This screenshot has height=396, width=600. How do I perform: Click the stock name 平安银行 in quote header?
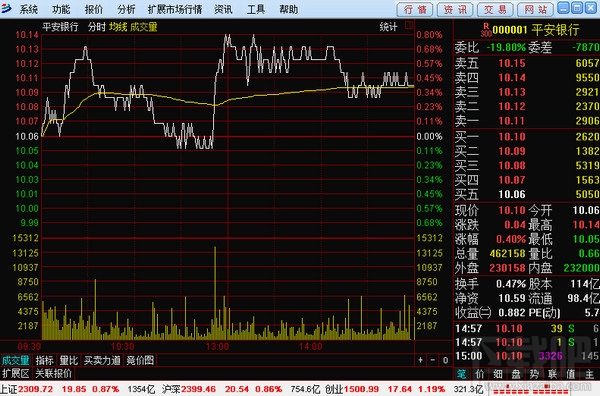pos(555,30)
